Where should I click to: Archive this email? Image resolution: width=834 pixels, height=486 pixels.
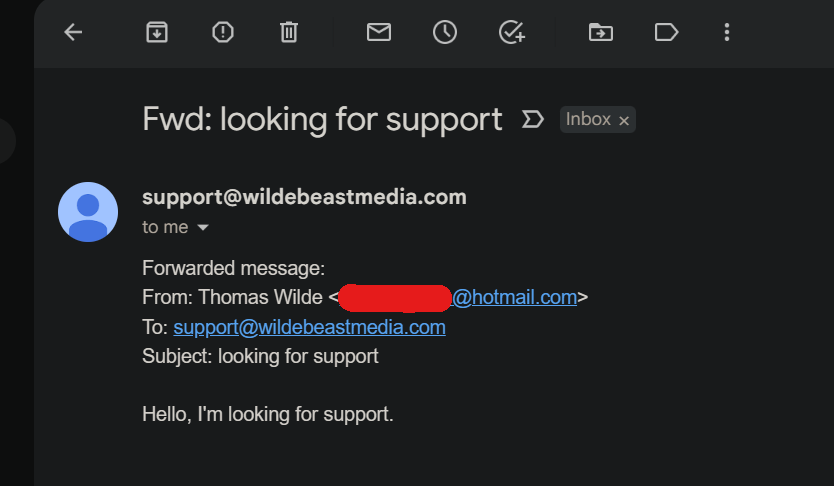[x=156, y=33]
